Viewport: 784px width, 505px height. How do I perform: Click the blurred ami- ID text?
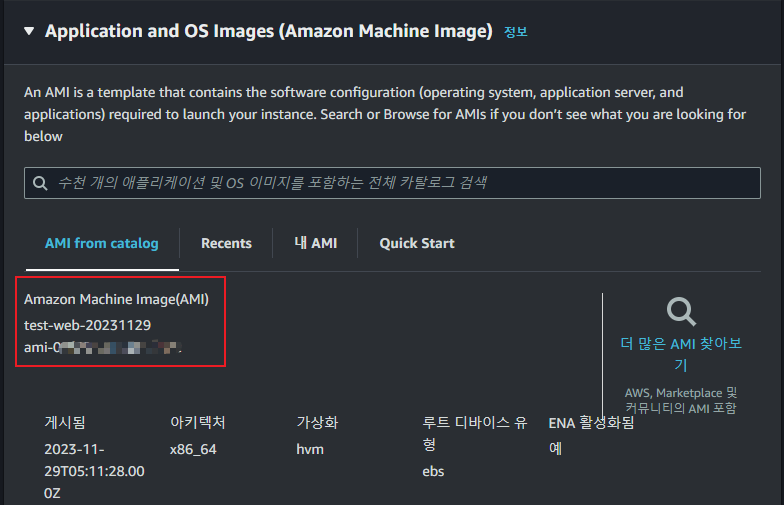pos(102,347)
